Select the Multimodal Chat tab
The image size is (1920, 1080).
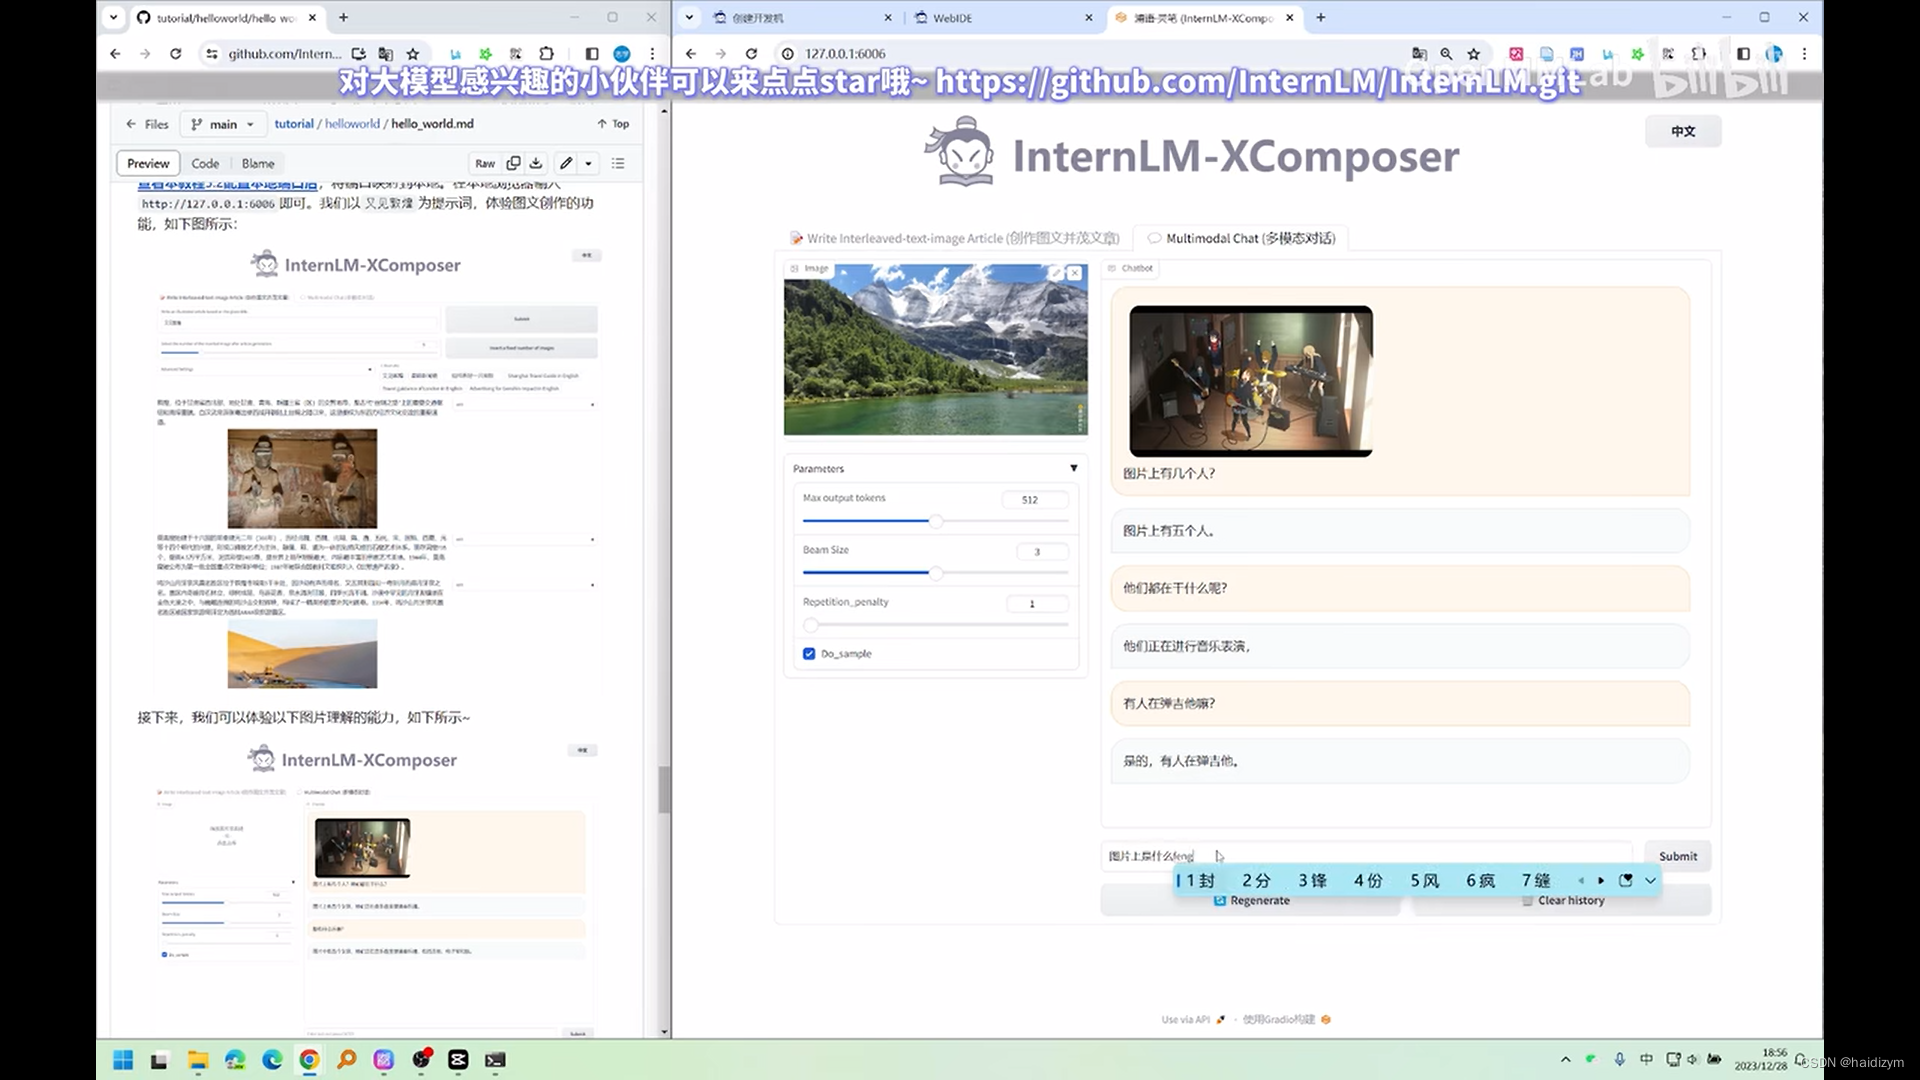[x=1241, y=238]
